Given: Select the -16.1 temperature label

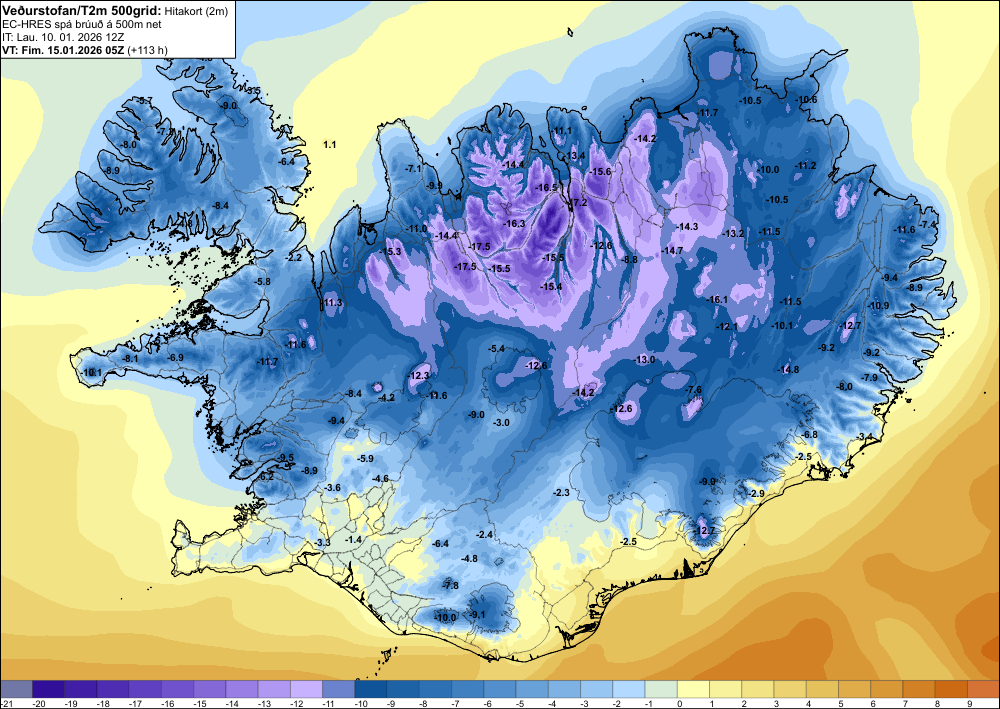Looking at the screenshot, I should (x=717, y=300).
